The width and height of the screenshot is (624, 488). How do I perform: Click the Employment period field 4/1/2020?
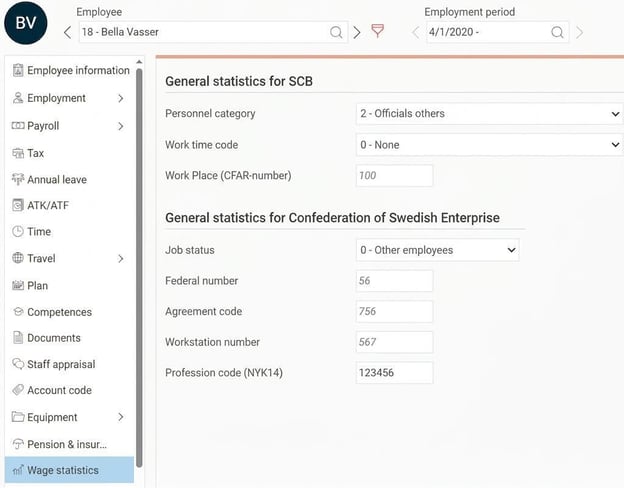497,32
